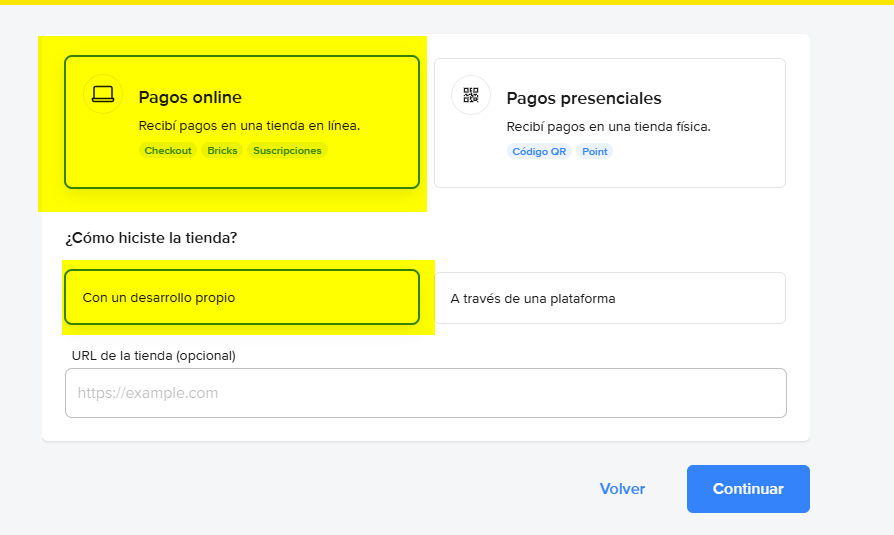The height and width of the screenshot is (535, 894).
Task: Click the Checkout tag
Action: coord(168,151)
